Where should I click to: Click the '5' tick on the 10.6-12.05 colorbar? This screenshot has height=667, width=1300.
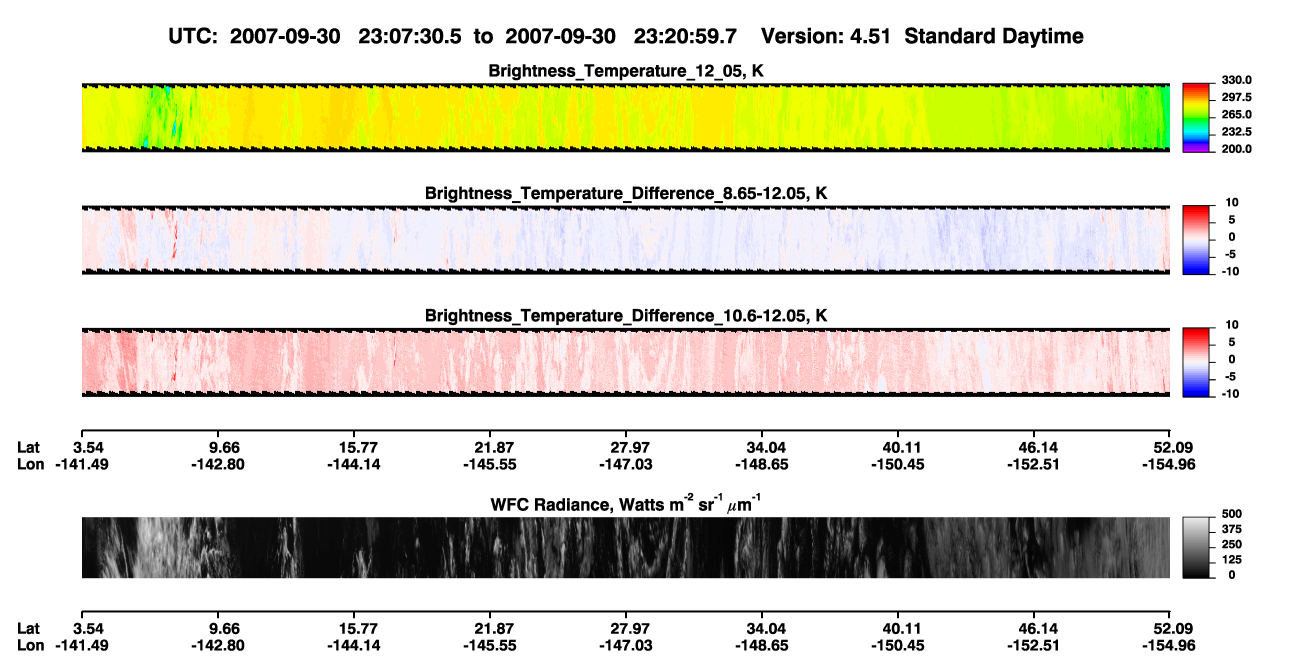point(1233,343)
